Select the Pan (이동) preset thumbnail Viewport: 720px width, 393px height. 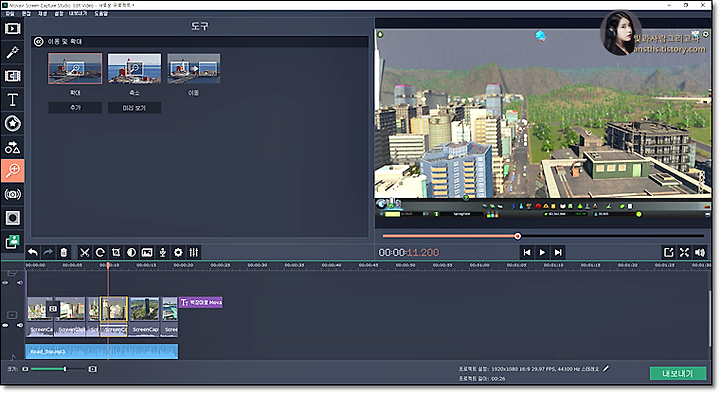(194, 68)
